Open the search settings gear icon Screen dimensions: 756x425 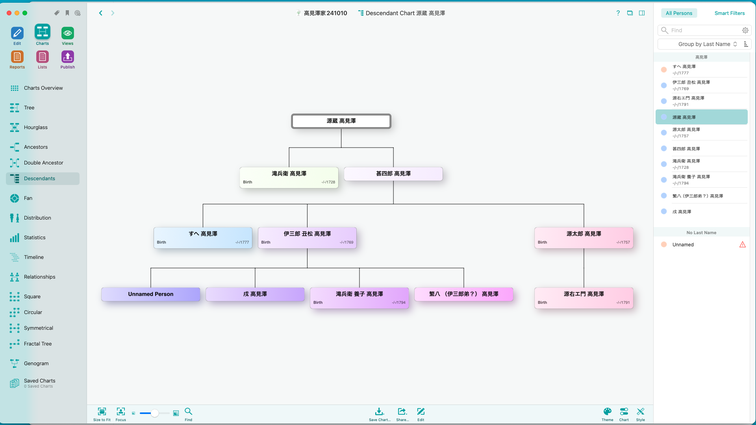(745, 30)
